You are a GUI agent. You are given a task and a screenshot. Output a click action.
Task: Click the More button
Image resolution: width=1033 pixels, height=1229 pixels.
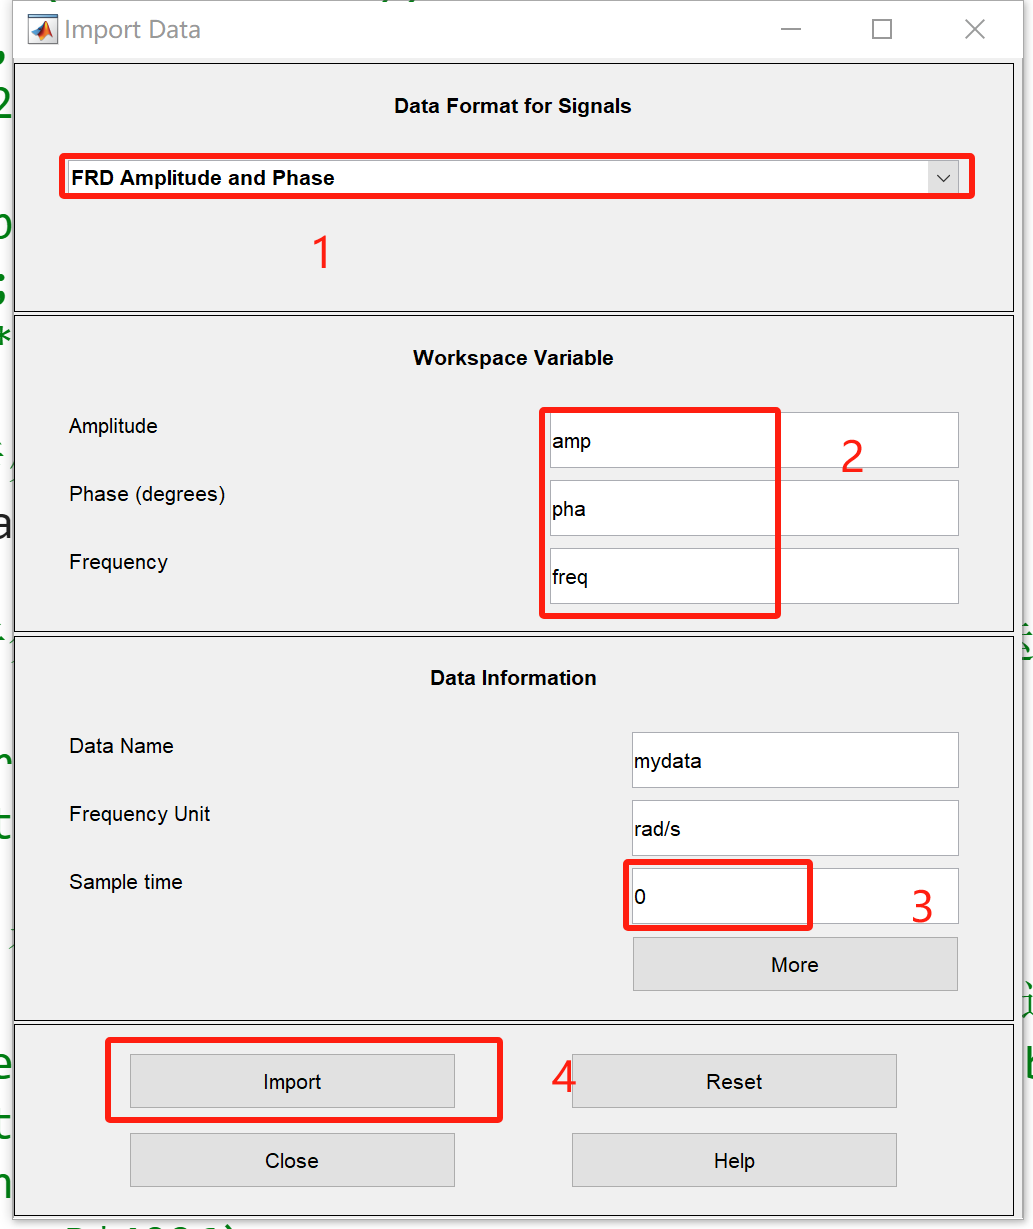pos(795,964)
